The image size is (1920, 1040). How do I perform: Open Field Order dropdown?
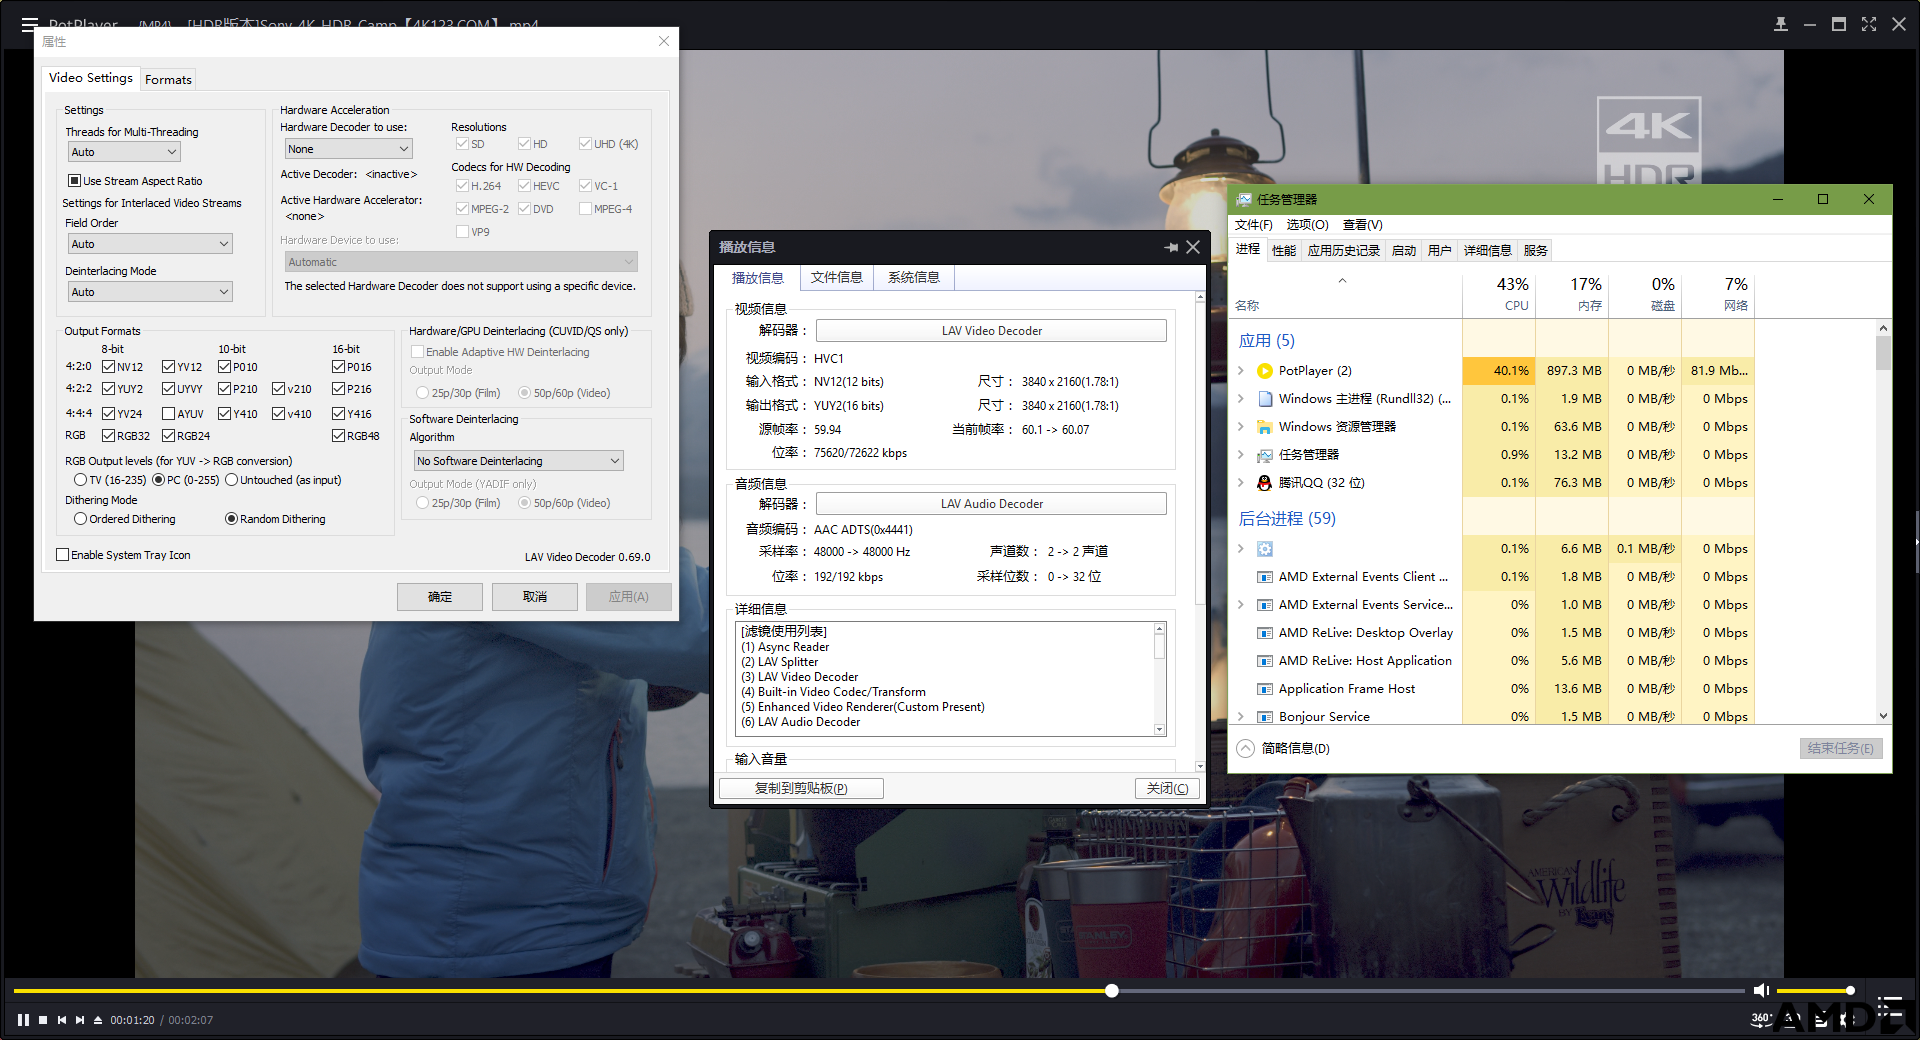point(150,244)
